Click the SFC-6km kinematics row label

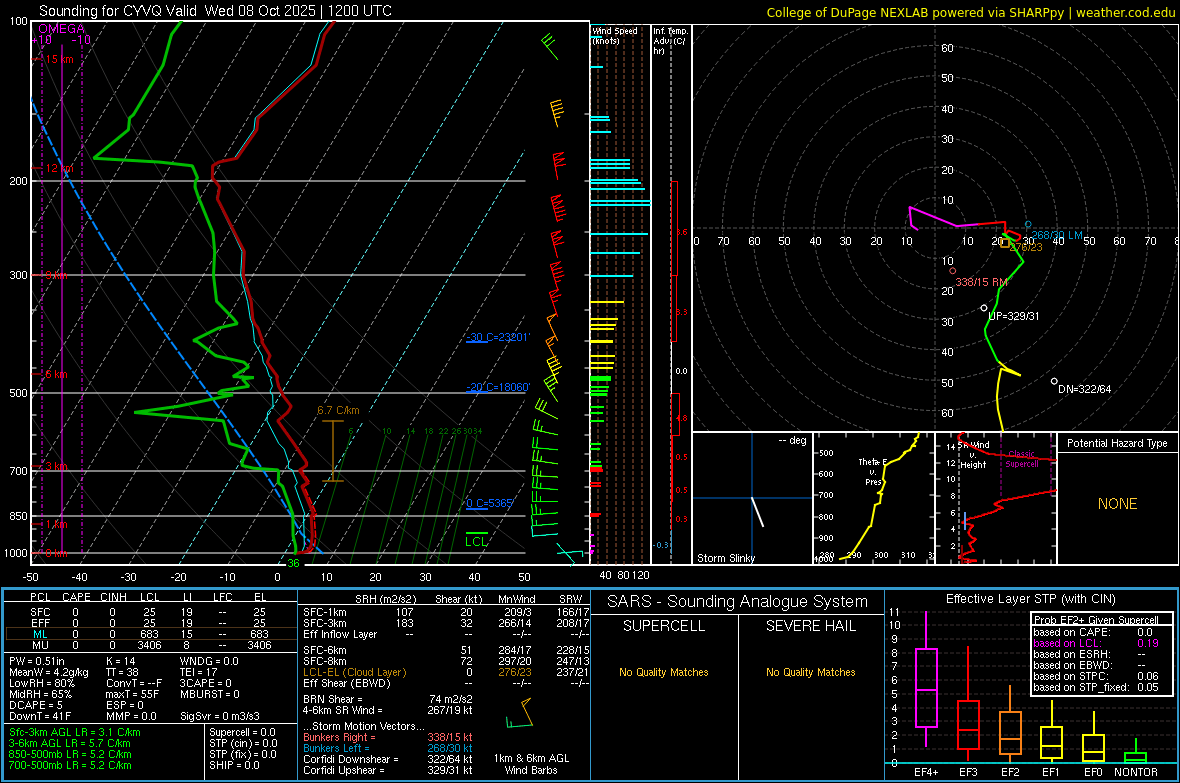pos(325,650)
